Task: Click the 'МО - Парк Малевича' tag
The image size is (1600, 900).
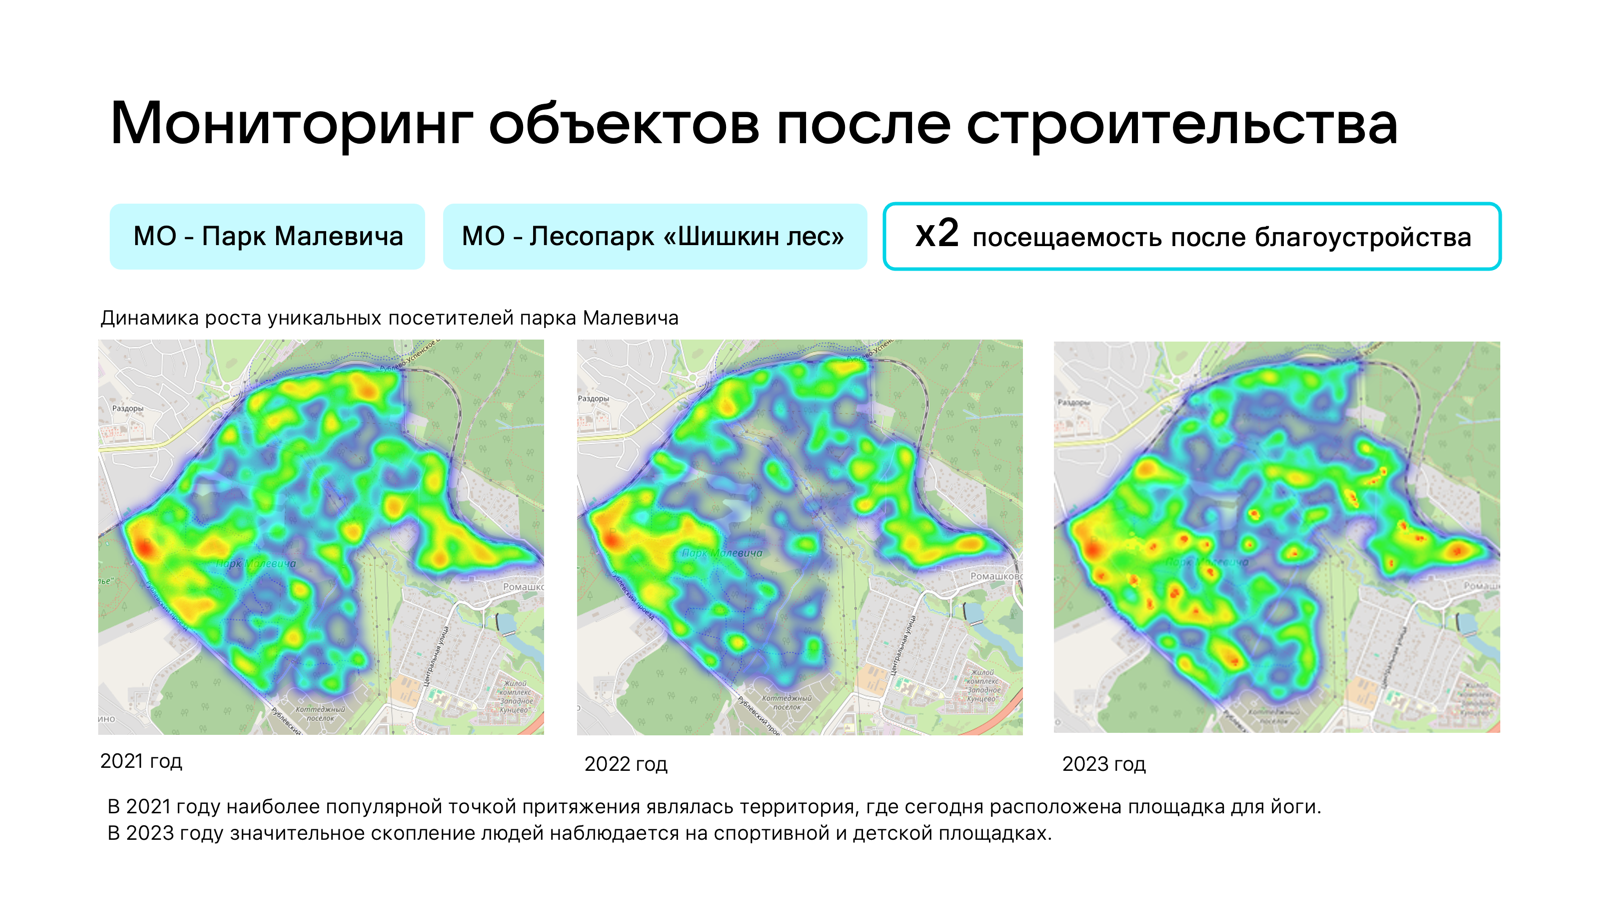Action: point(267,237)
